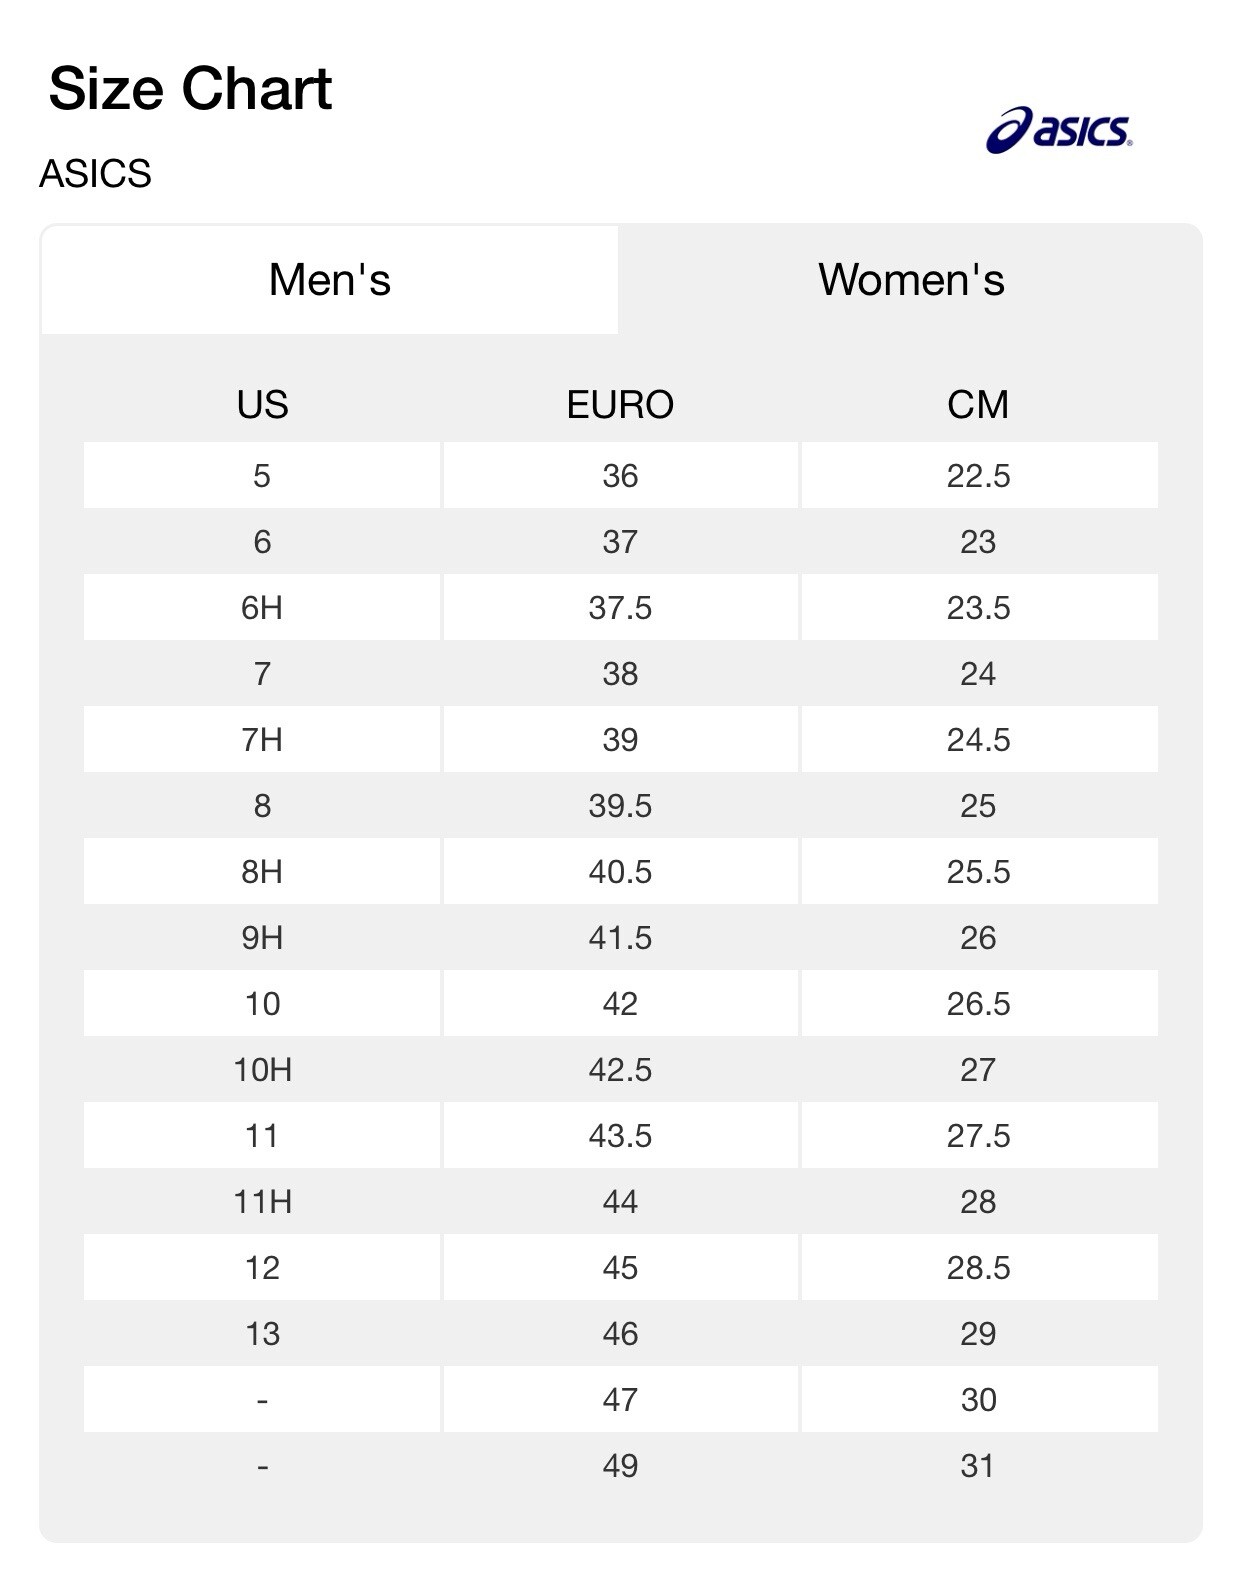Select the 24.5 CM cell
Screen dimensions: 1242x1588
point(978,740)
